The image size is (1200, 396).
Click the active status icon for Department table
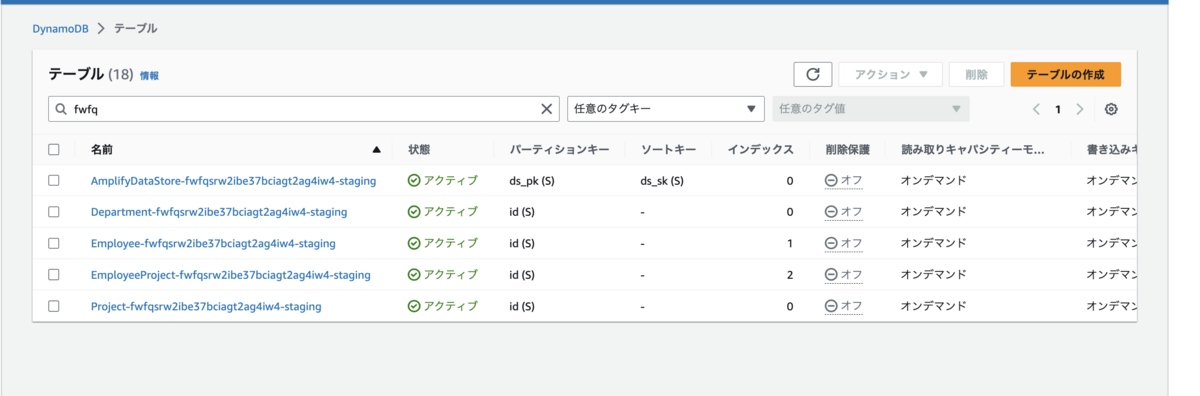point(414,212)
